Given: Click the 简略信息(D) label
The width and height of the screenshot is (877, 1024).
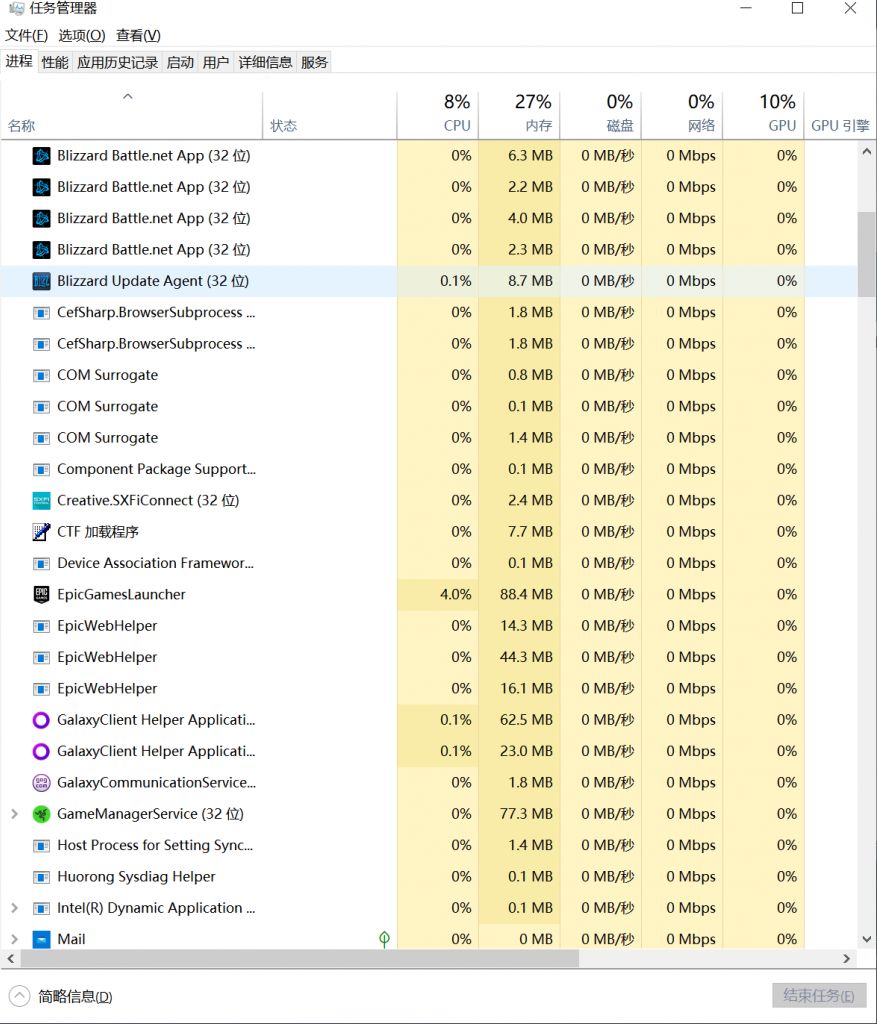Looking at the screenshot, I should [x=75, y=997].
